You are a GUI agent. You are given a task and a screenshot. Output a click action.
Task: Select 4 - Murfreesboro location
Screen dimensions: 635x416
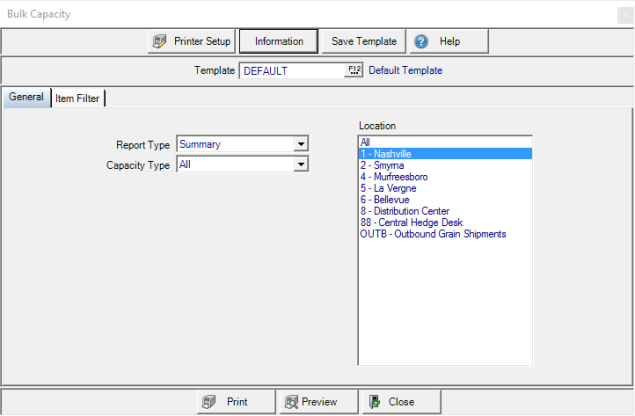tap(394, 176)
